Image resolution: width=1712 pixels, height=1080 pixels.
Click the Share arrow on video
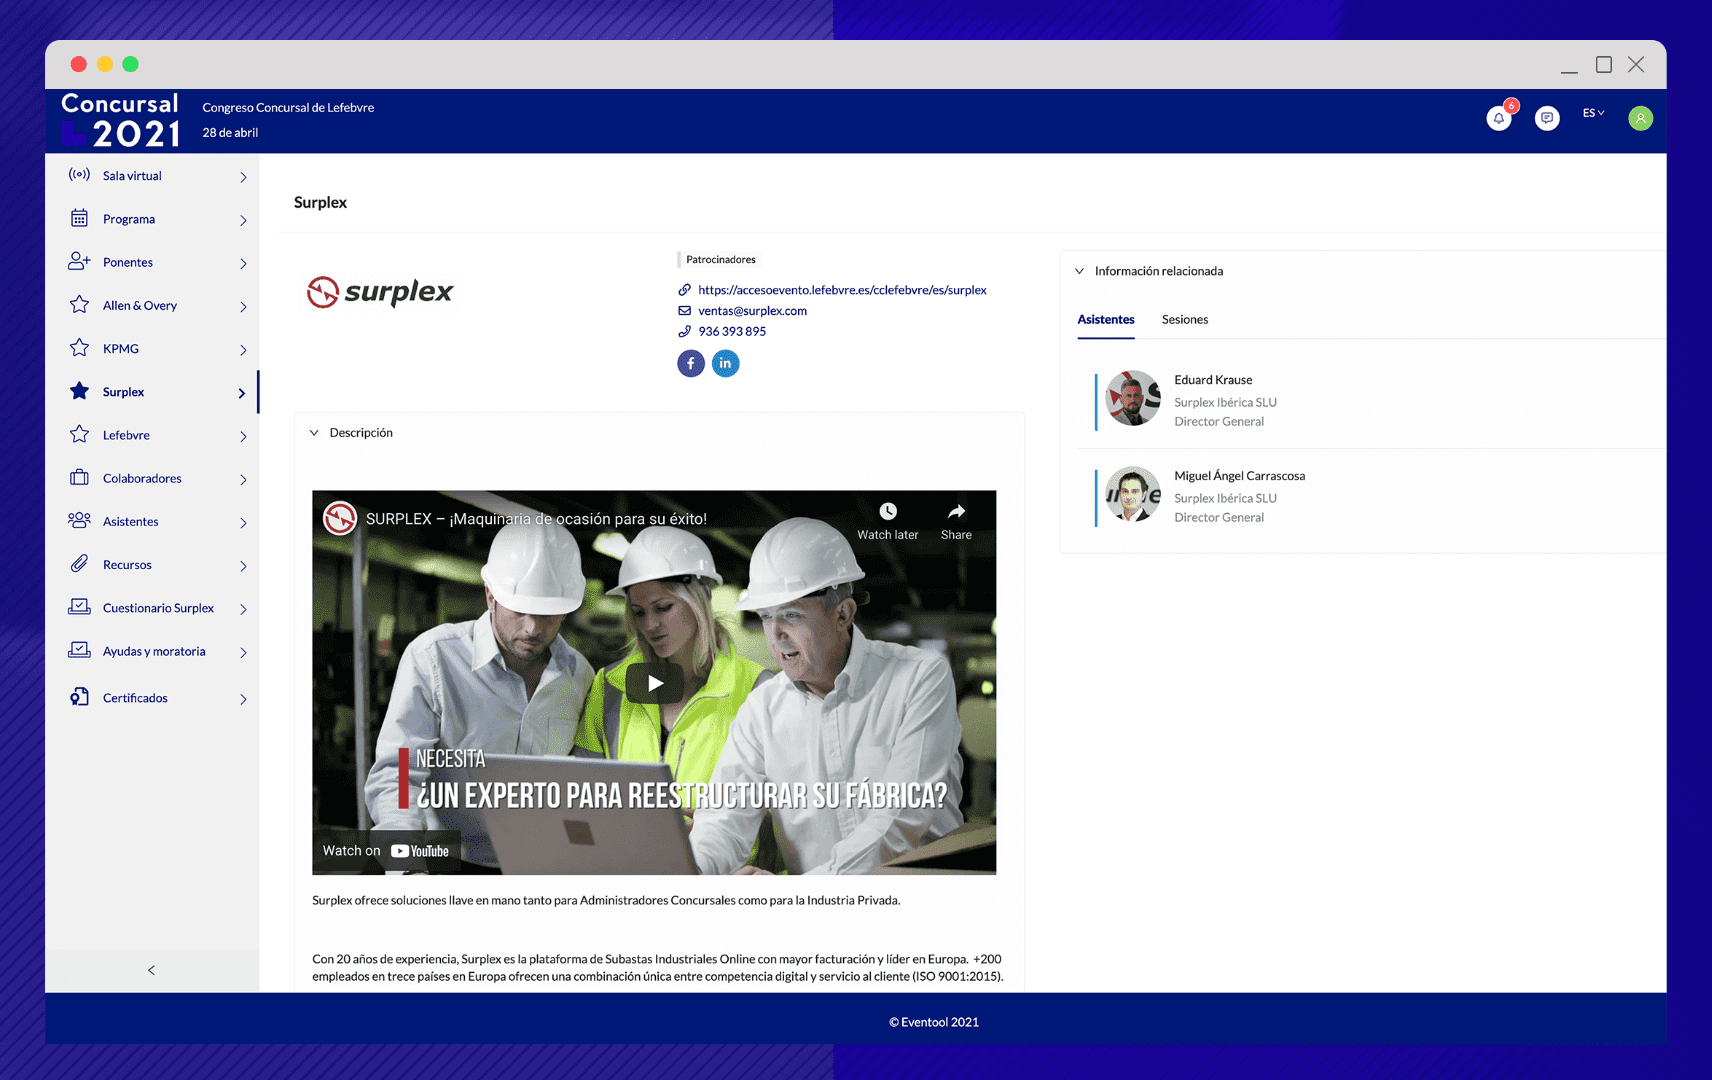[957, 511]
